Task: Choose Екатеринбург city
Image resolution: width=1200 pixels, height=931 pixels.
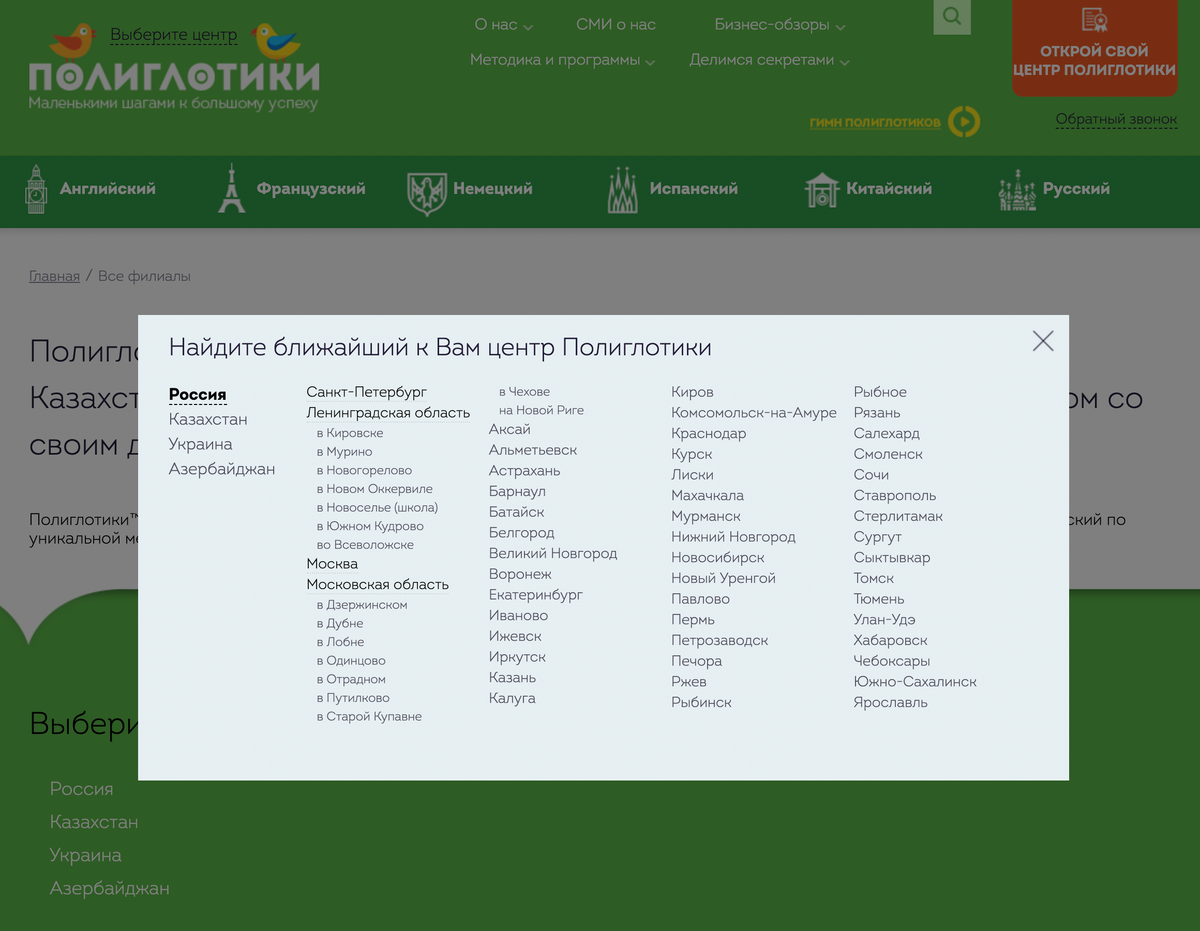Action: [536, 595]
